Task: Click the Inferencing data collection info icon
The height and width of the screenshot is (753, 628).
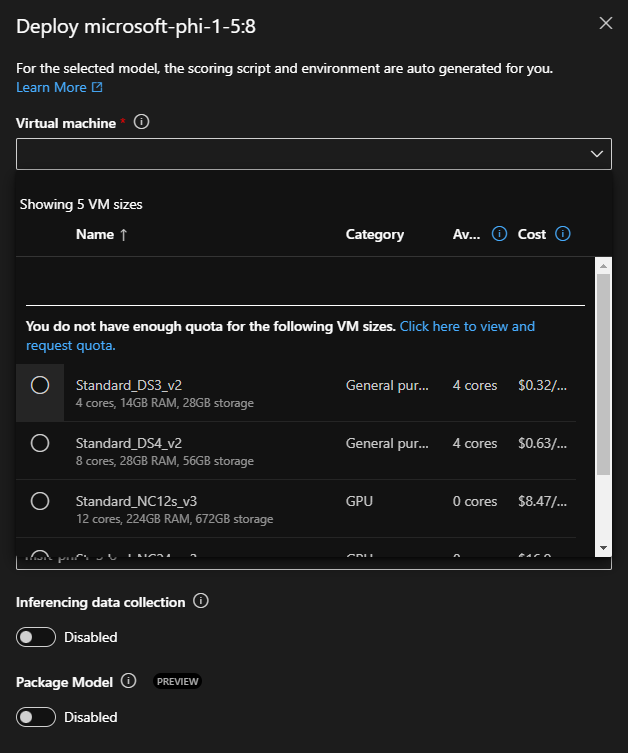Action: (x=201, y=601)
